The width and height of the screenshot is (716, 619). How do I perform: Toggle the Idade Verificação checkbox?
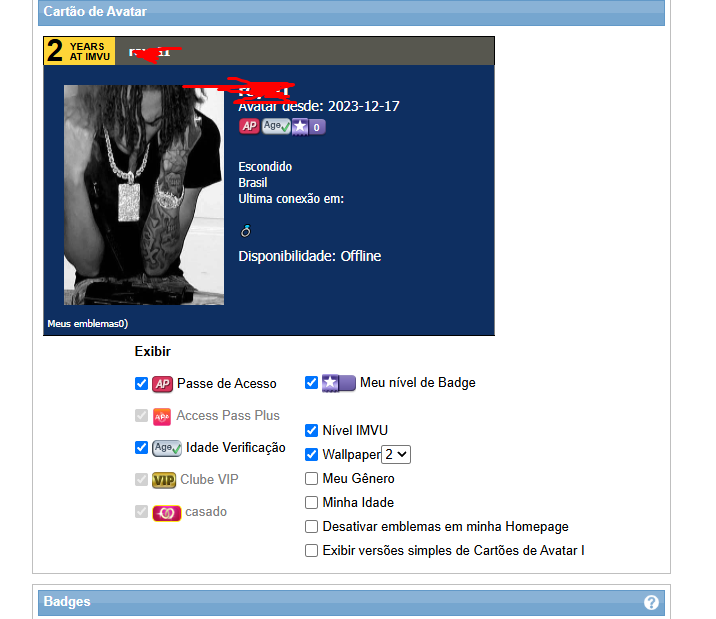point(141,447)
